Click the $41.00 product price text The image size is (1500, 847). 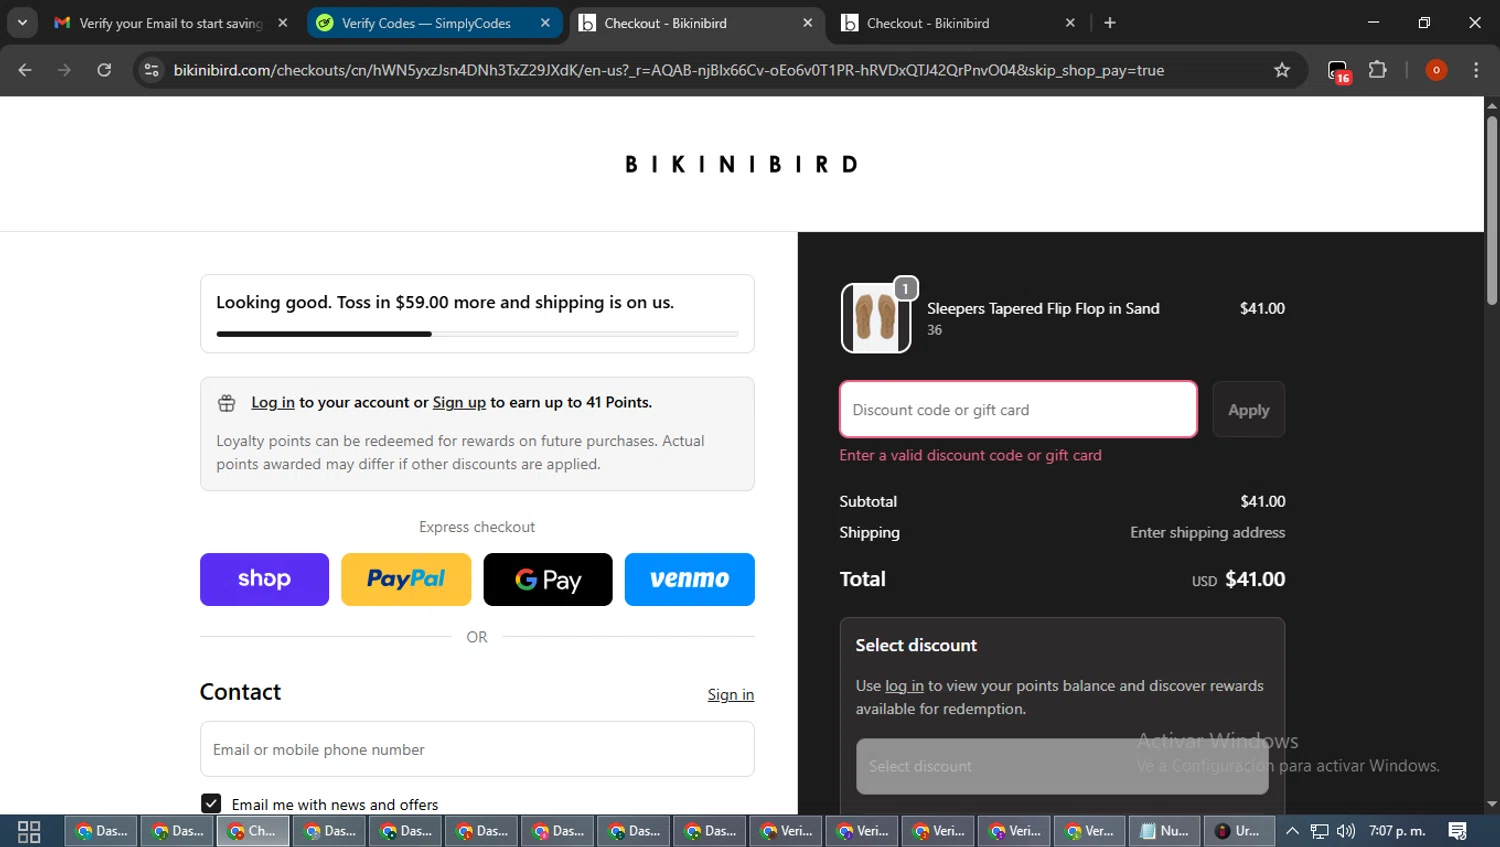(x=1262, y=308)
